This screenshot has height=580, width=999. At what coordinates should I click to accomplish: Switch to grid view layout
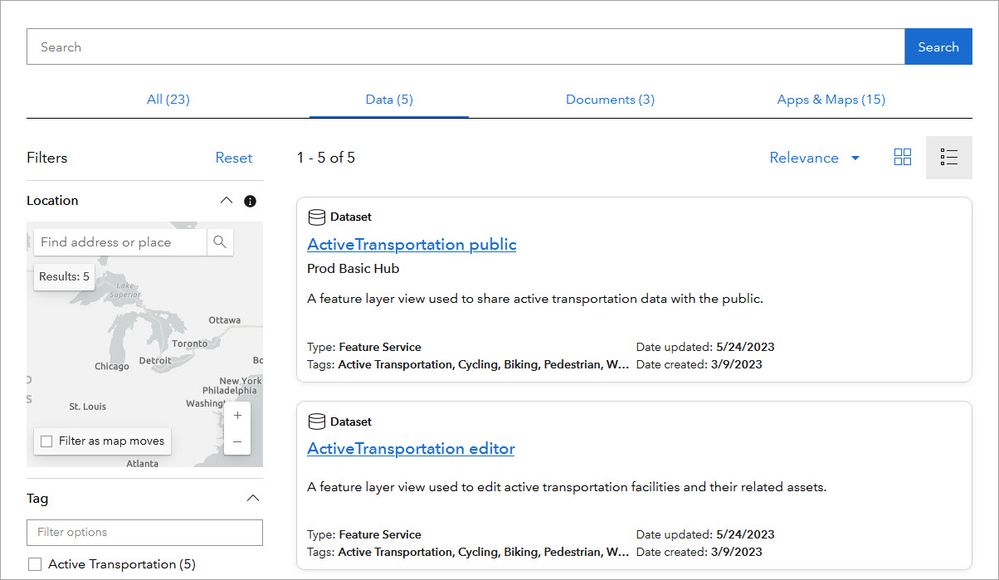(902, 157)
